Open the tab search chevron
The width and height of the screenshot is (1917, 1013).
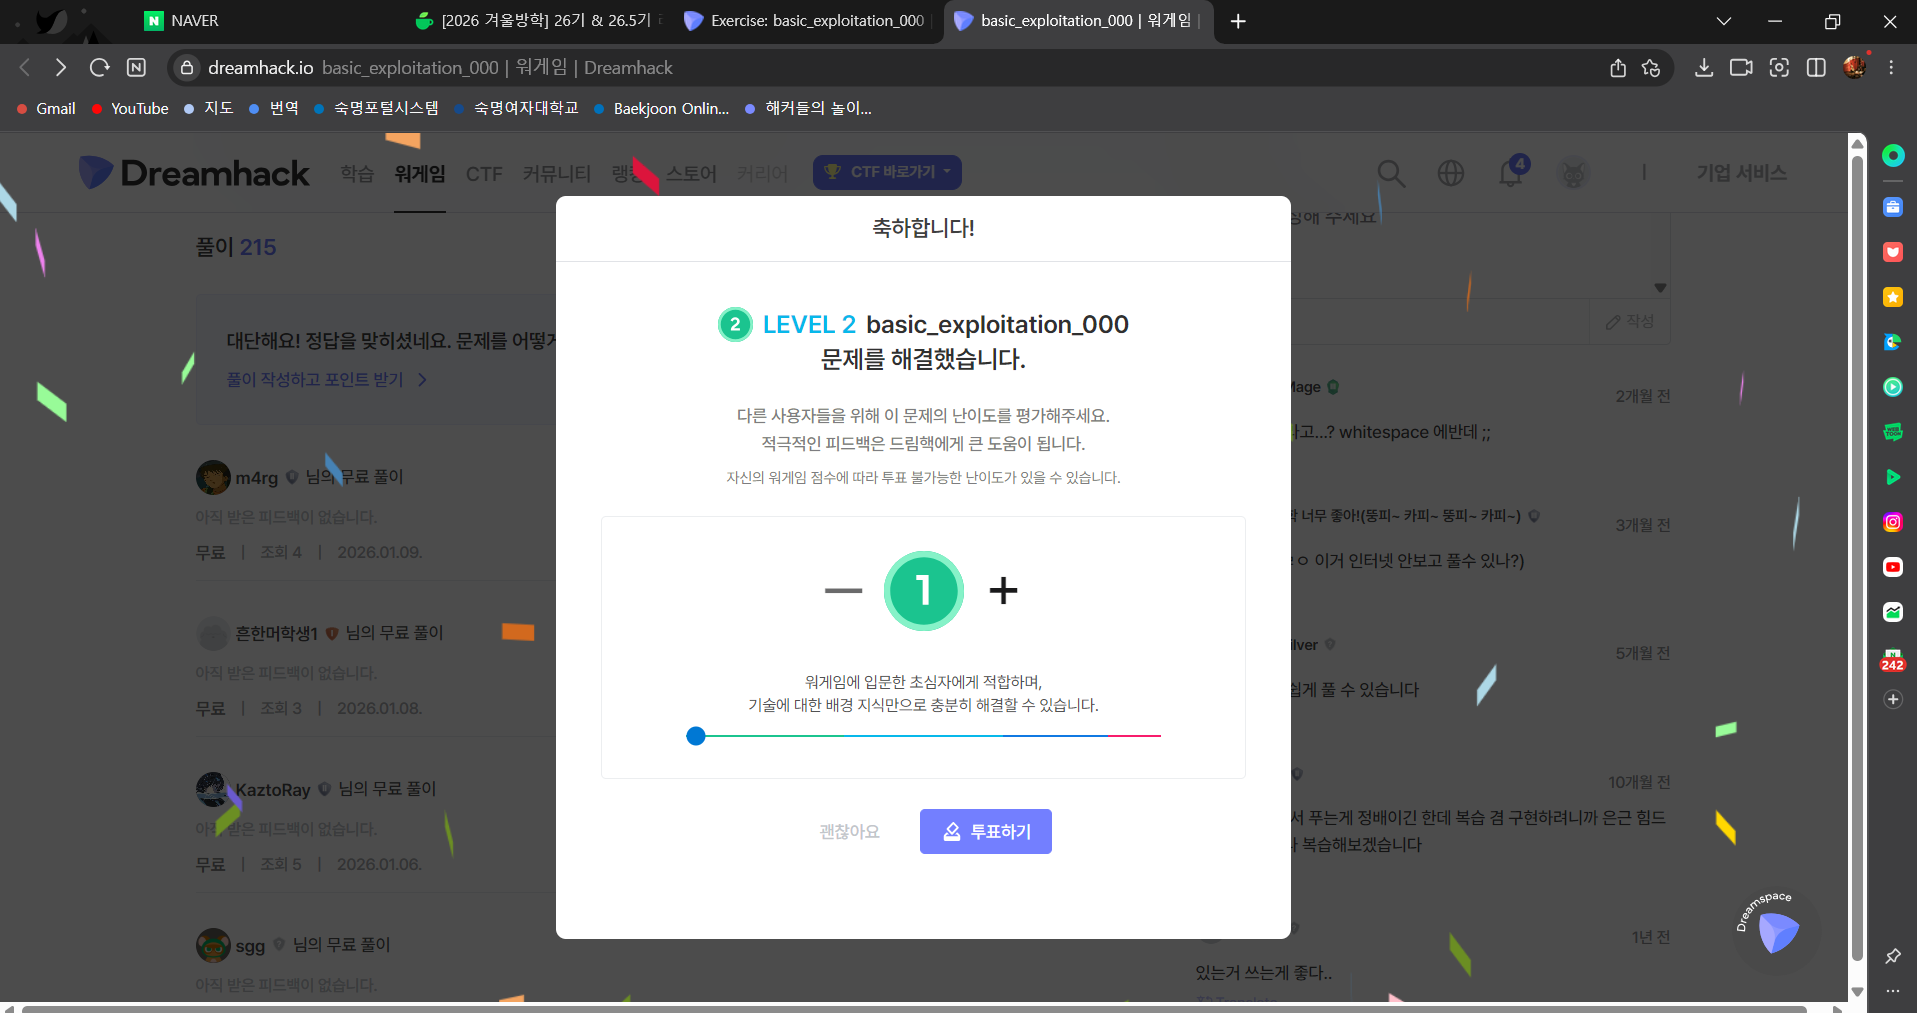pyautogui.click(x=1723, y=20)
